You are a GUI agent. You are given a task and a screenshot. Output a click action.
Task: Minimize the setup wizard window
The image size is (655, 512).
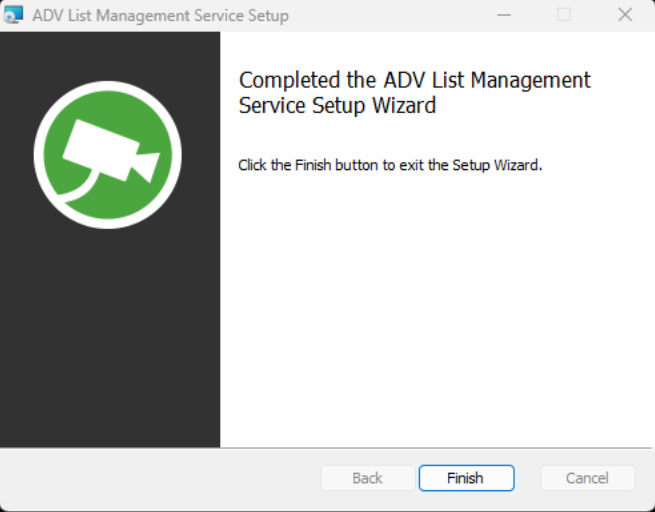pyautogui.click(x=502, y=15)
